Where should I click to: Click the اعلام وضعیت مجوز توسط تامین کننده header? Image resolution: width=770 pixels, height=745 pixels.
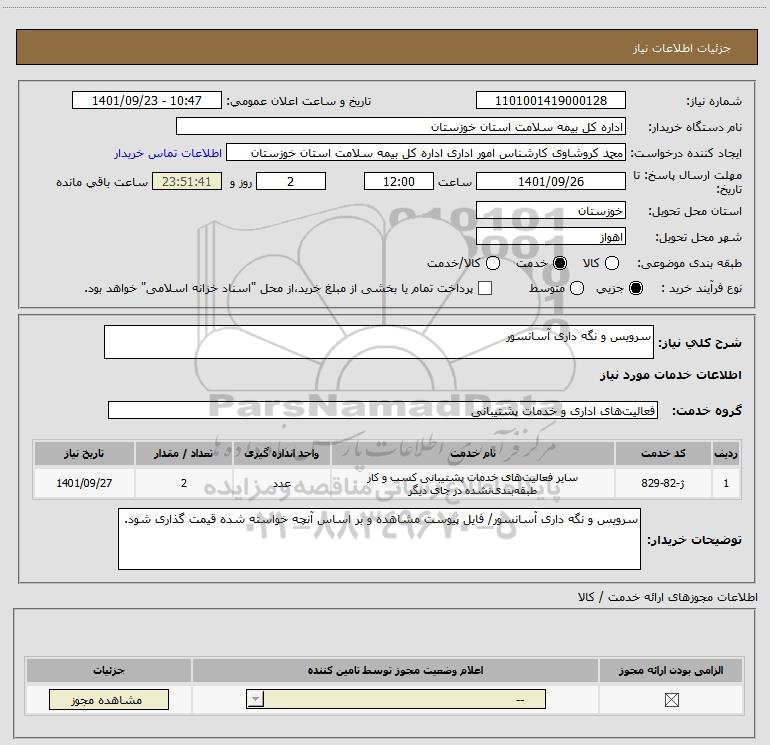(395, 670)
